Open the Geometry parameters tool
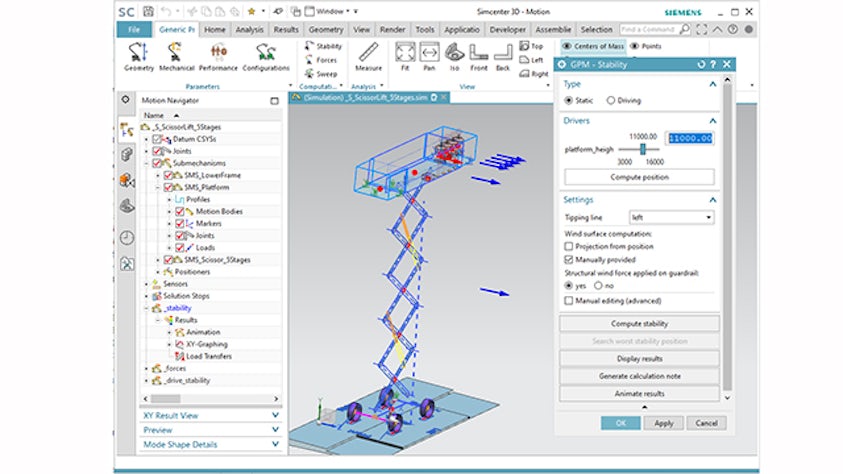843x474 pixels. 139,56
